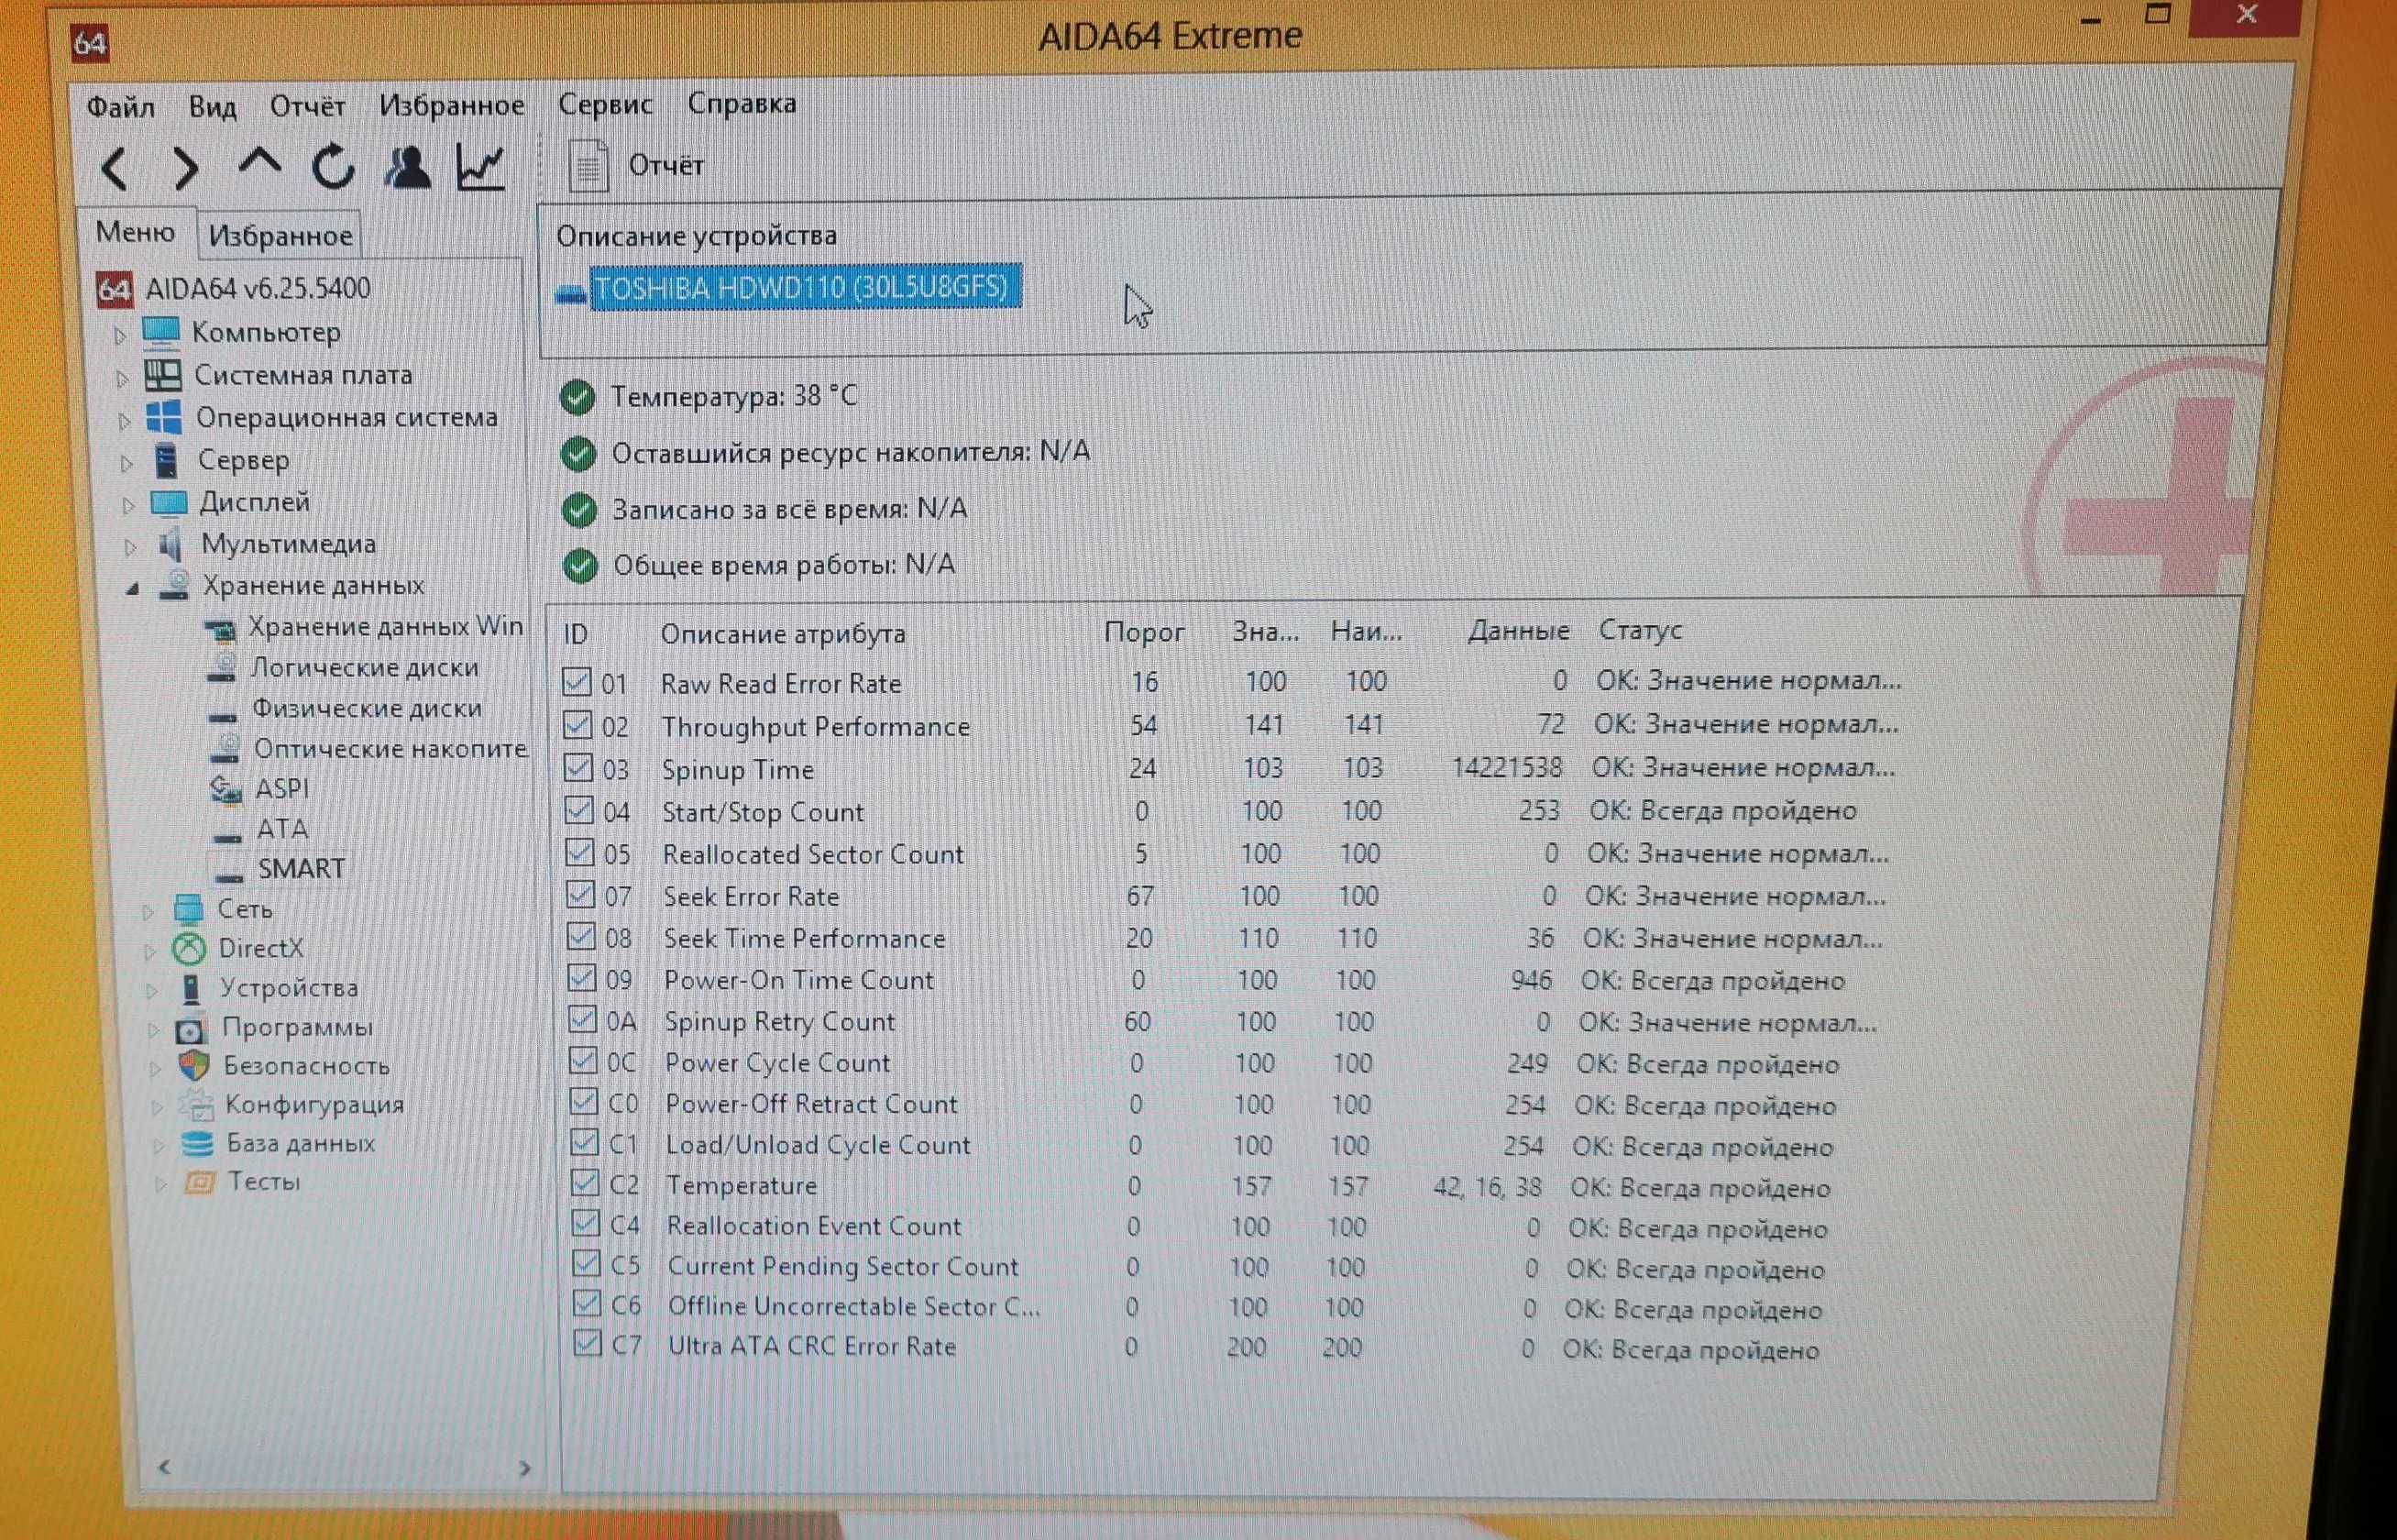Toggle checkbox for Seek Error Rate
The height and width of the screenshot is (1540, 2397).
pyautogui.click(x=580, y=894)
